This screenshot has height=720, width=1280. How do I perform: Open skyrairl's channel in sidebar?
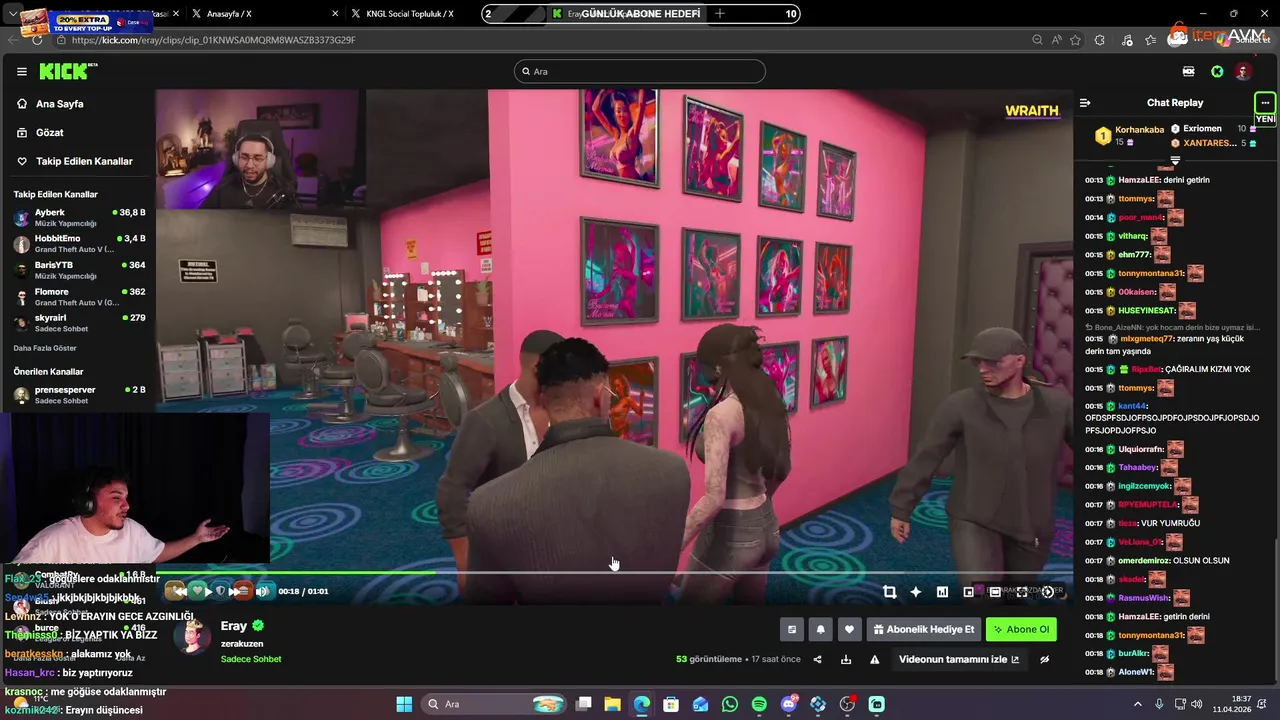click(78, 323)
